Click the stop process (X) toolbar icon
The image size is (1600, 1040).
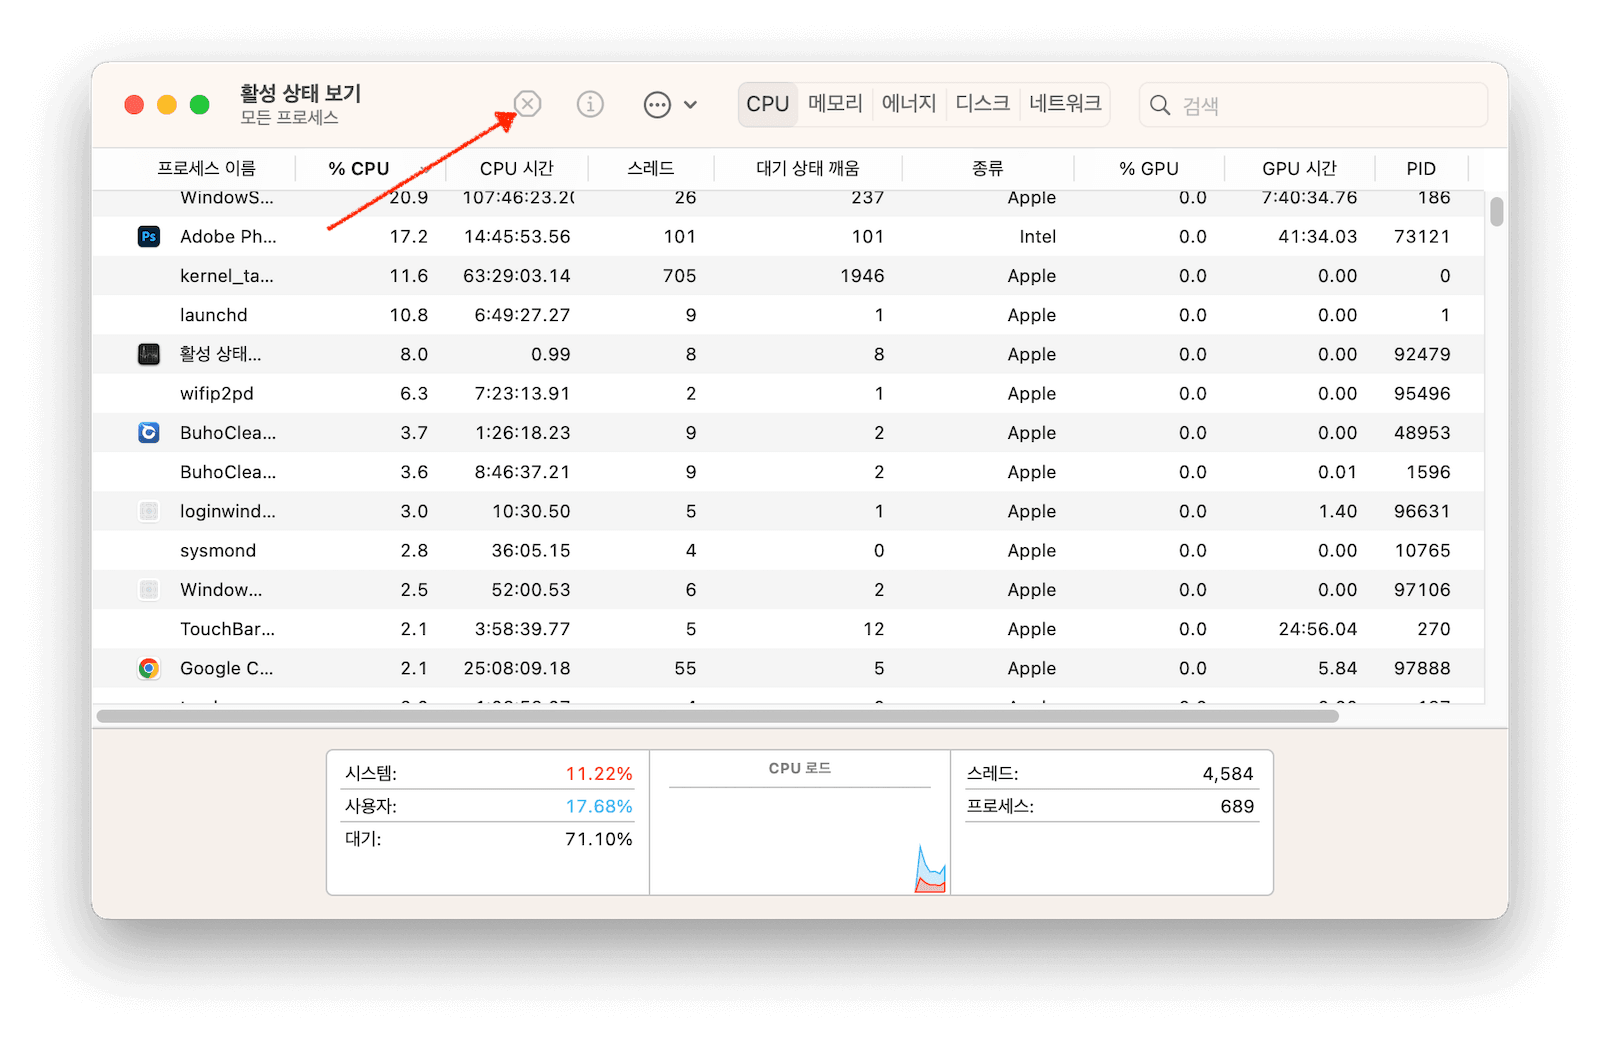[527, 104]
